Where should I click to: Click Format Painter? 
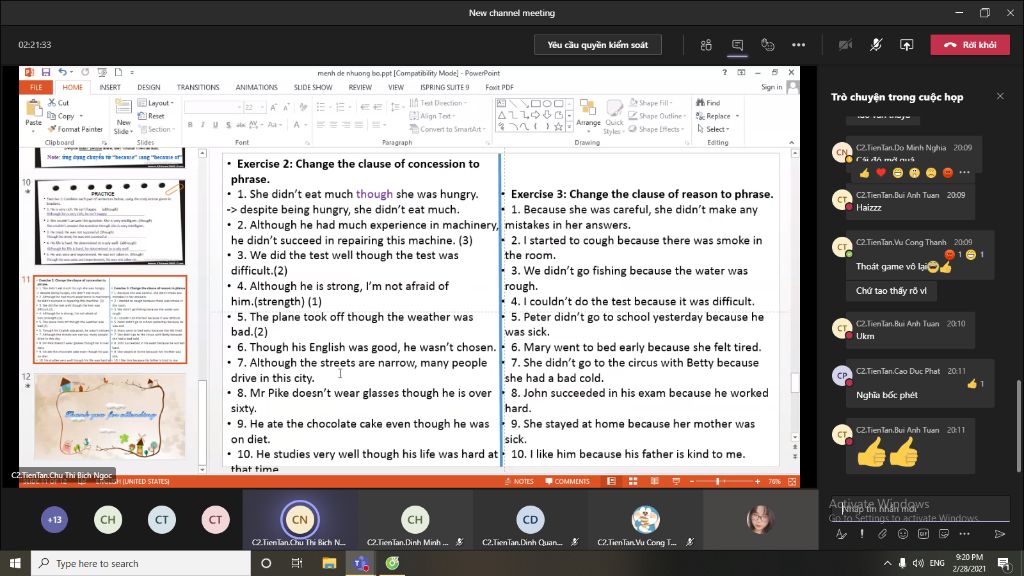75,129
